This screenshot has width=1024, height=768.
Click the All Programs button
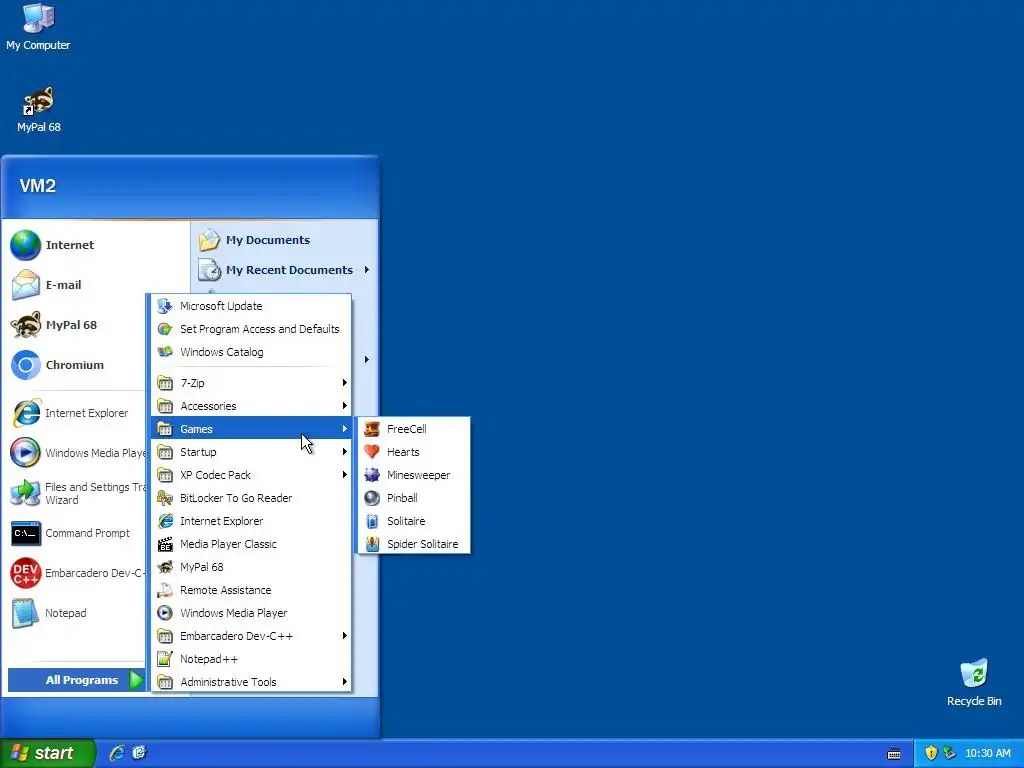pos(76,680)
